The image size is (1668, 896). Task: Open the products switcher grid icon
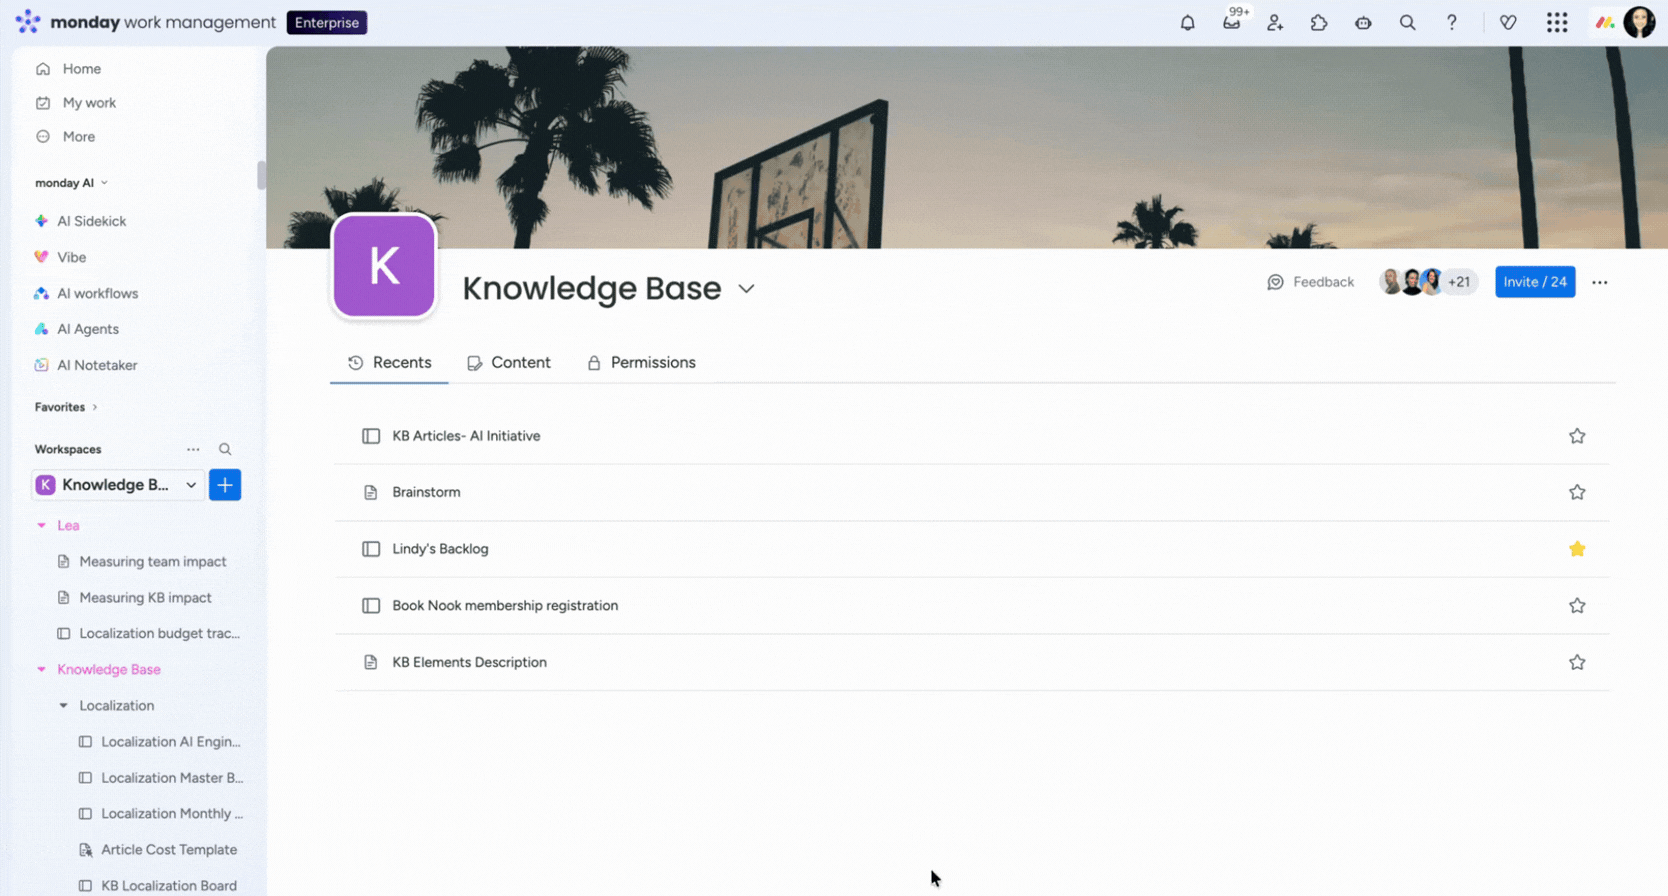pos(1556,23)
